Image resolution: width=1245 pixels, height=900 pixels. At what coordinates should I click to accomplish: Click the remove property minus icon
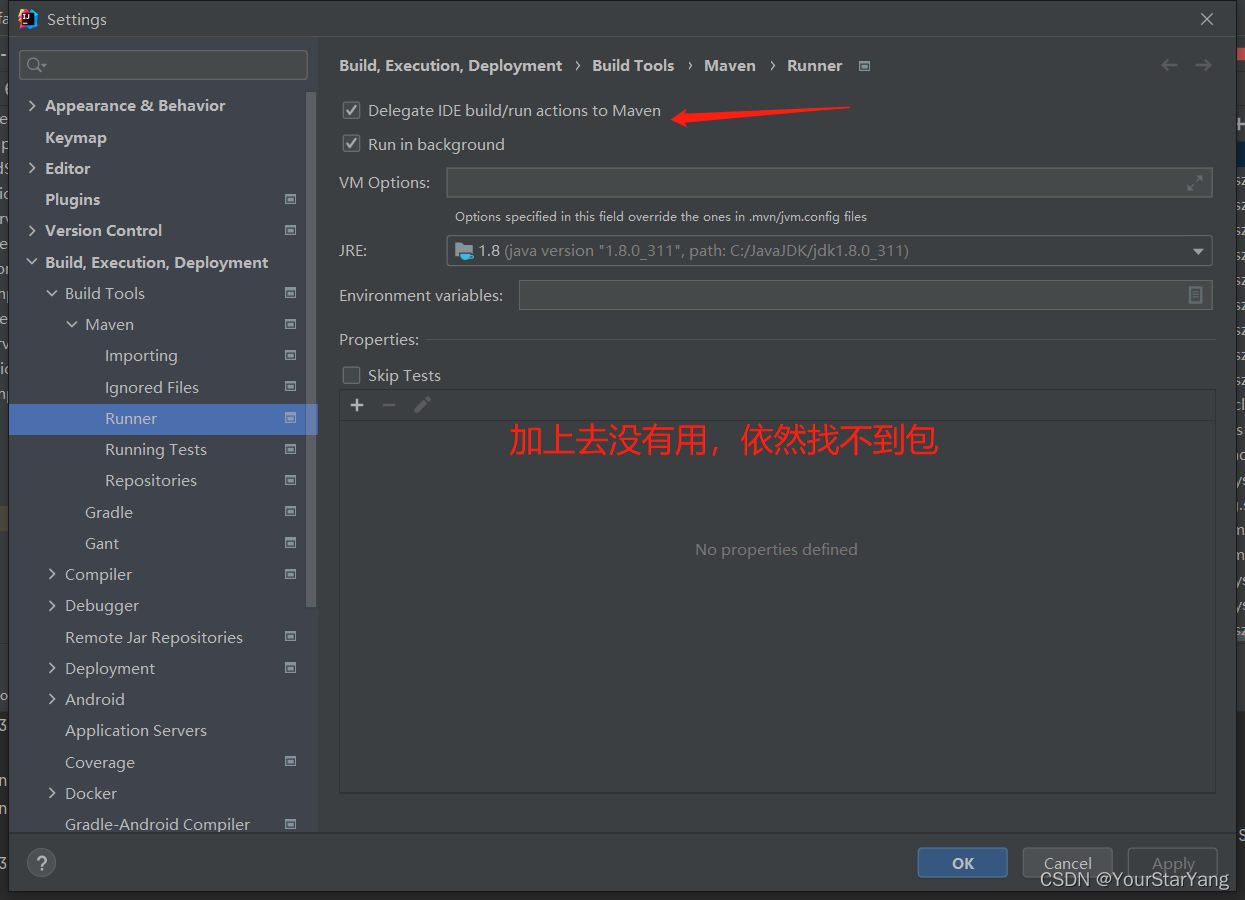coord(389,405)
